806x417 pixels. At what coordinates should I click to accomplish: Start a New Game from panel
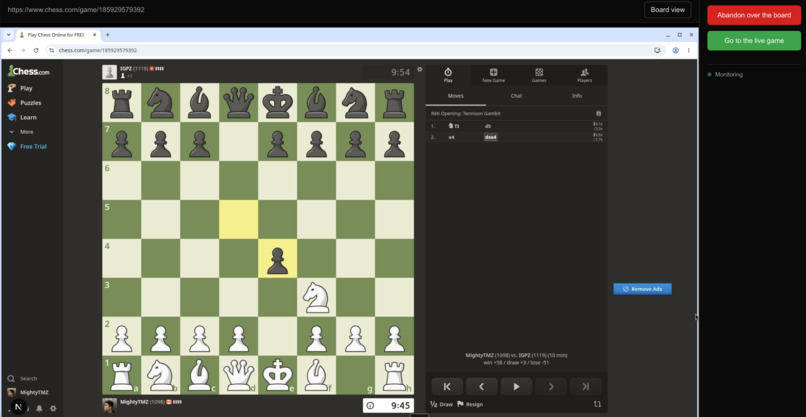click(493, 75)
